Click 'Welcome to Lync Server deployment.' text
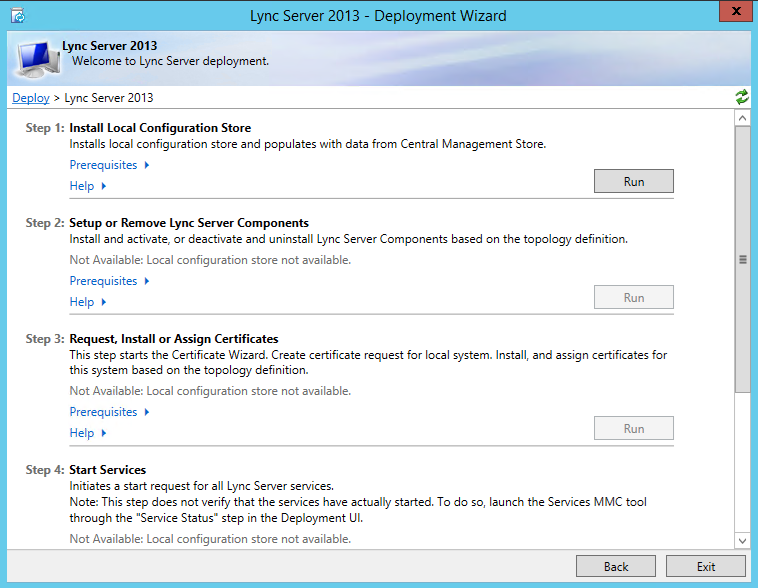The image size is (758, 588). point(170,61)
